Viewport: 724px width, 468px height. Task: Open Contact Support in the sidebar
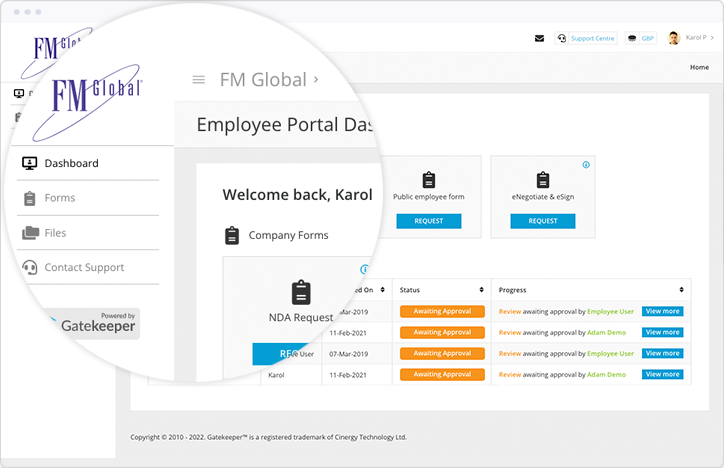click(88, 268)
